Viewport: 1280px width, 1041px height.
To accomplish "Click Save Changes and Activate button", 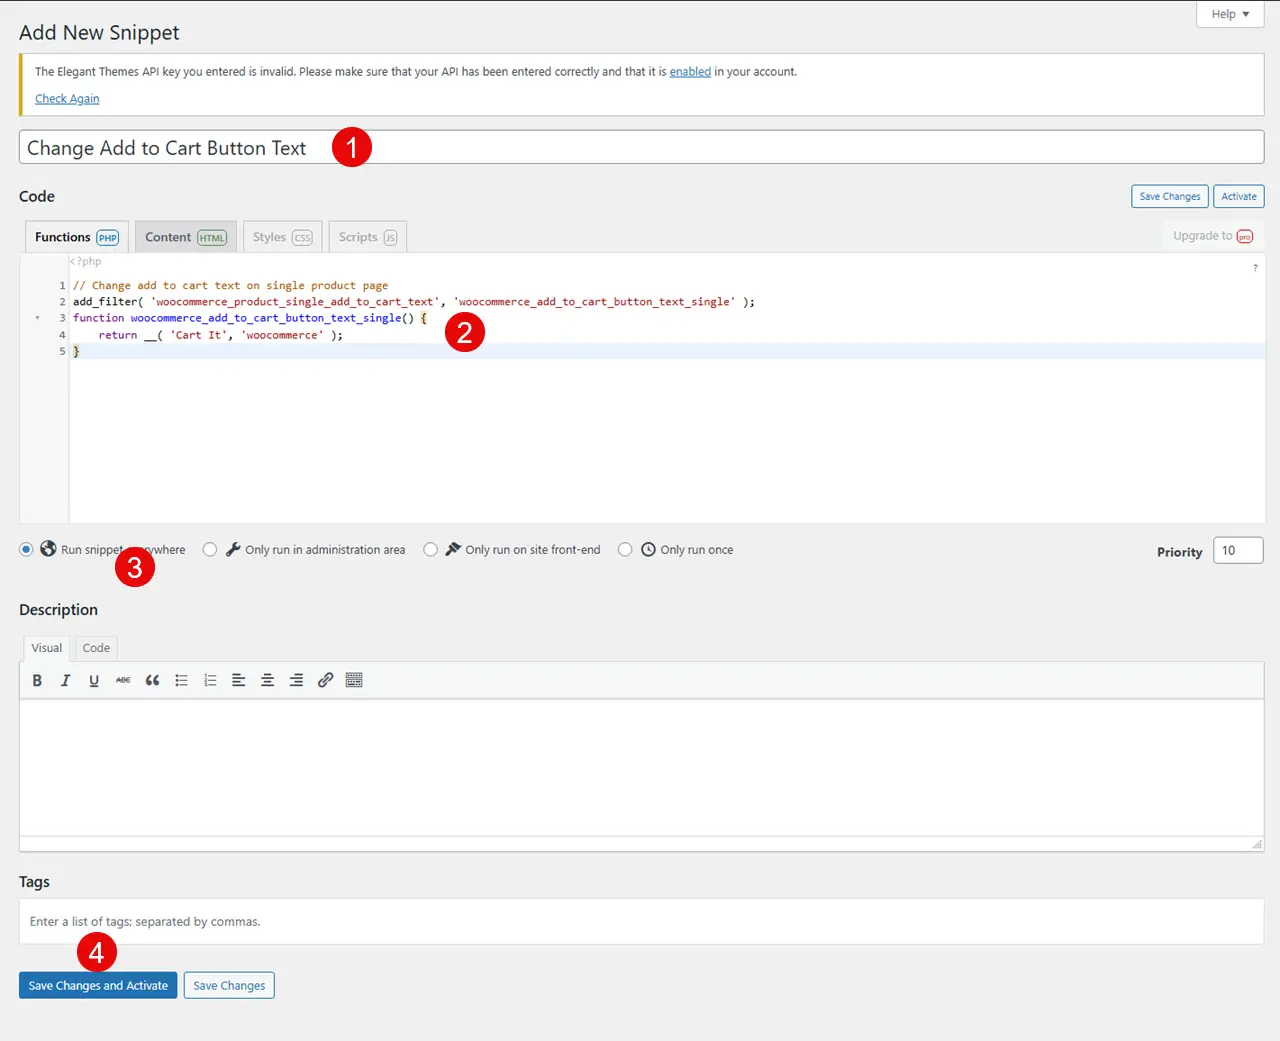I will [x=98, y=985].
